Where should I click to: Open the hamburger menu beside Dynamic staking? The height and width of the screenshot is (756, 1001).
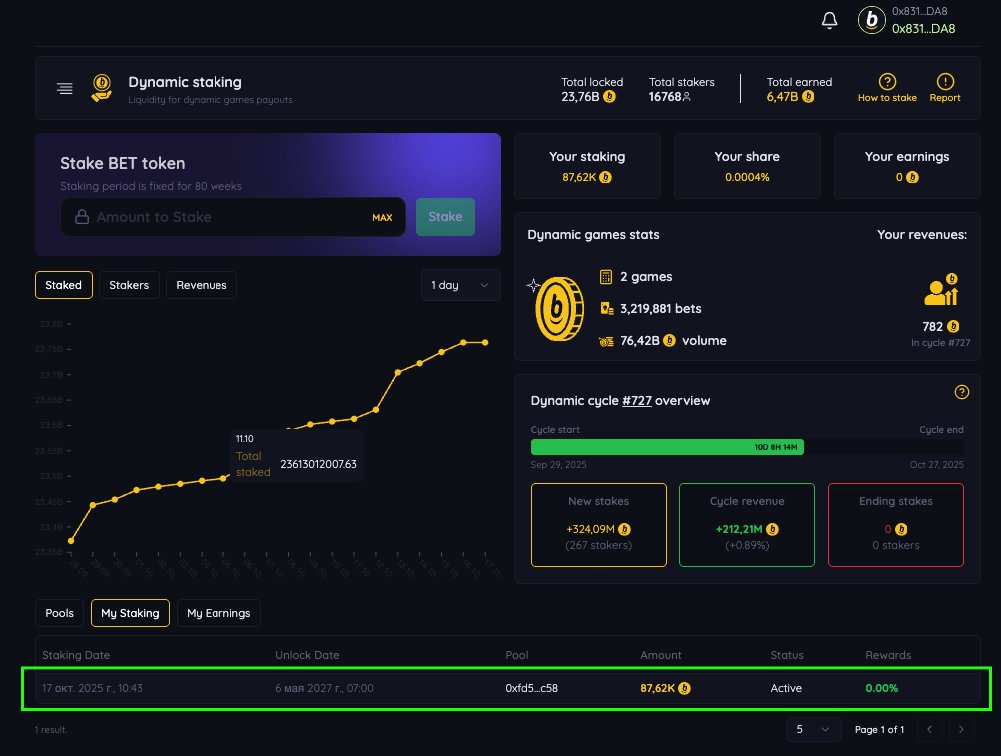pyautogui.click(x=64, y=88)
